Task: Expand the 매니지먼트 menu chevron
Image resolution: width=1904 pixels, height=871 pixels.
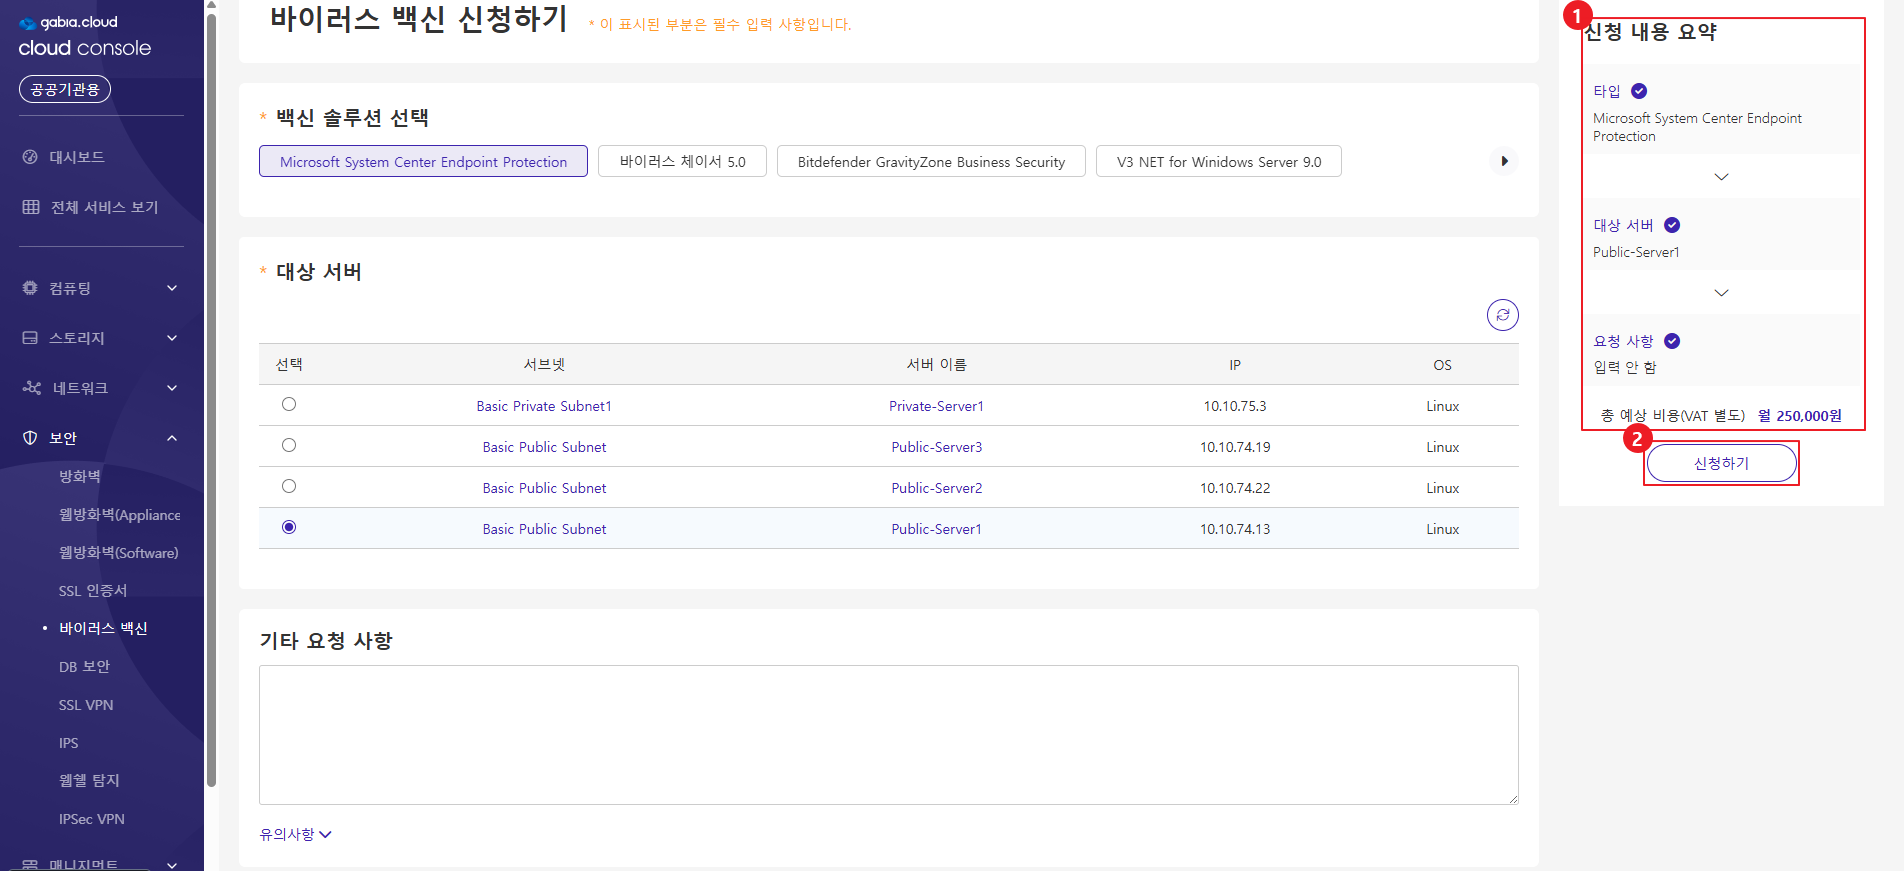Action: coord(172,864)
